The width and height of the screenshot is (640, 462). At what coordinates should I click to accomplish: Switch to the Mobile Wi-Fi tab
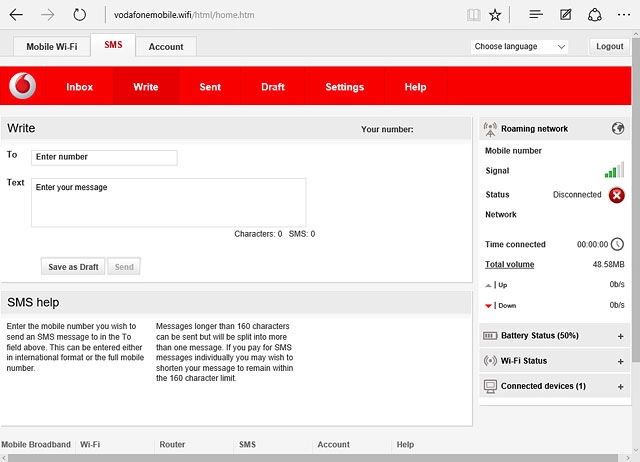[x=54, y=47]
